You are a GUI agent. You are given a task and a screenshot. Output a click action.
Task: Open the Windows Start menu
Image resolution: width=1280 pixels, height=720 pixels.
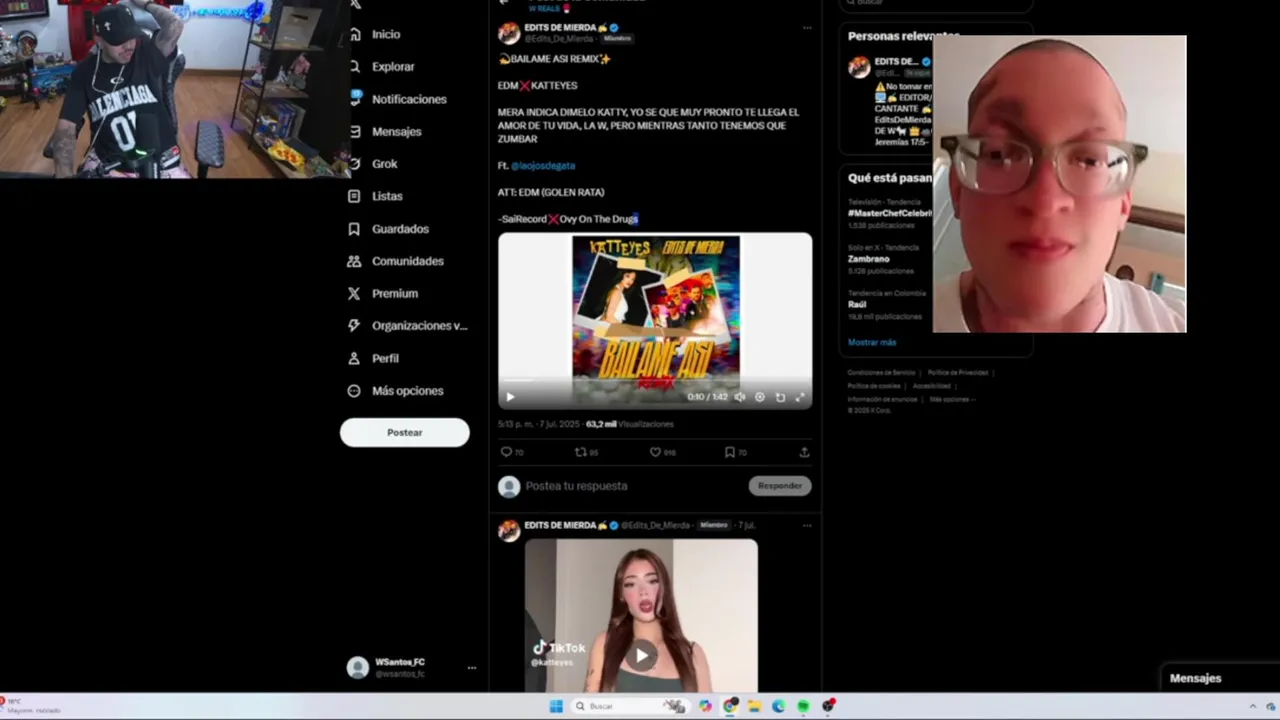556,706
